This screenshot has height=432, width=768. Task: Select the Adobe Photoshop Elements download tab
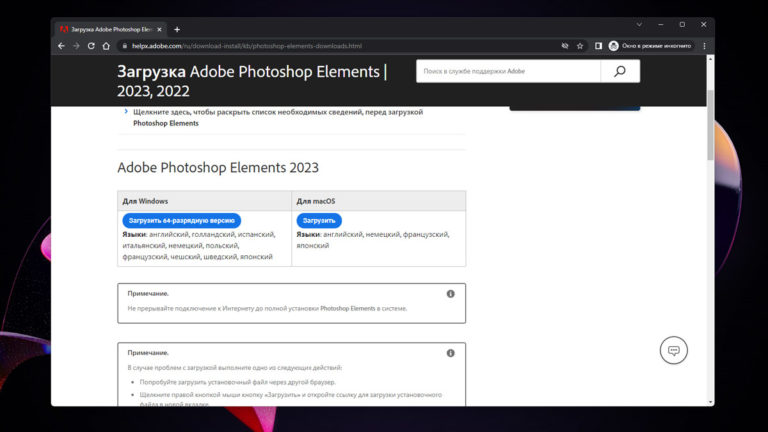point(111,29)
